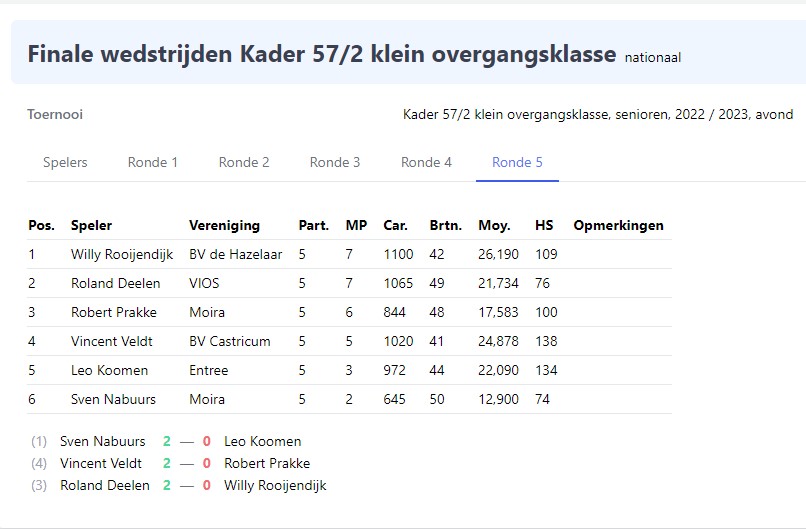Click the MP column header
Image resolution: width=806 pixels, height=529 pixels.
click(x=356, y=225)
